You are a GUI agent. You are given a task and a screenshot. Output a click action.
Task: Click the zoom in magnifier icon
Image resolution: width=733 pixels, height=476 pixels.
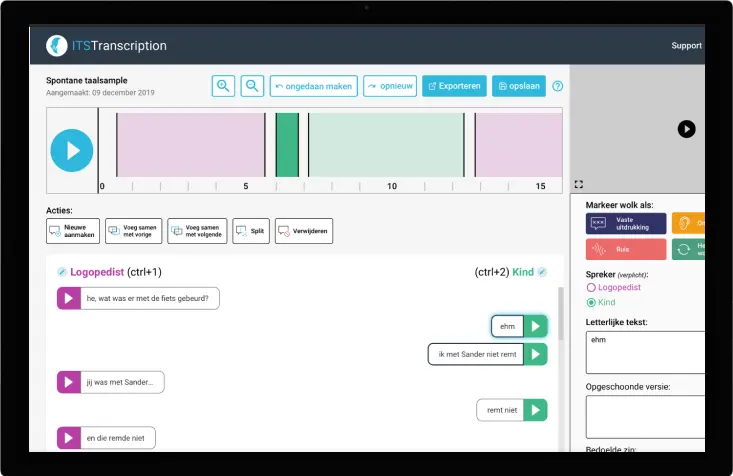(x=223, y=86)
